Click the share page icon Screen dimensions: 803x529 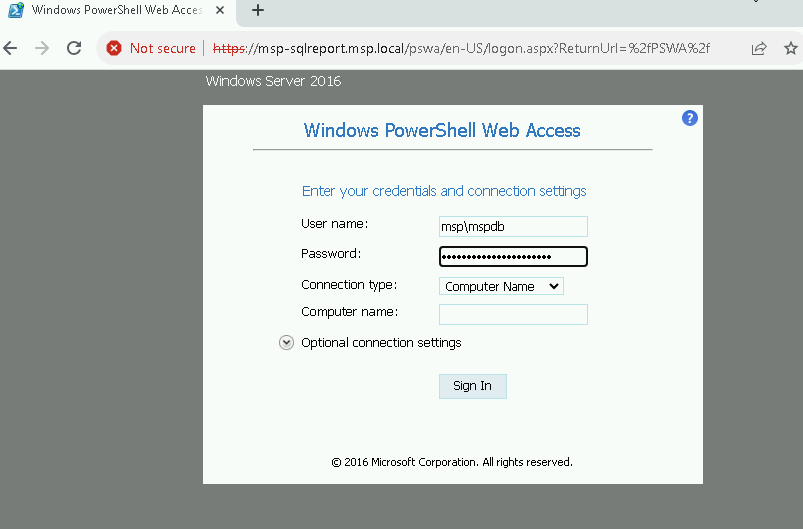pos(758,48)
